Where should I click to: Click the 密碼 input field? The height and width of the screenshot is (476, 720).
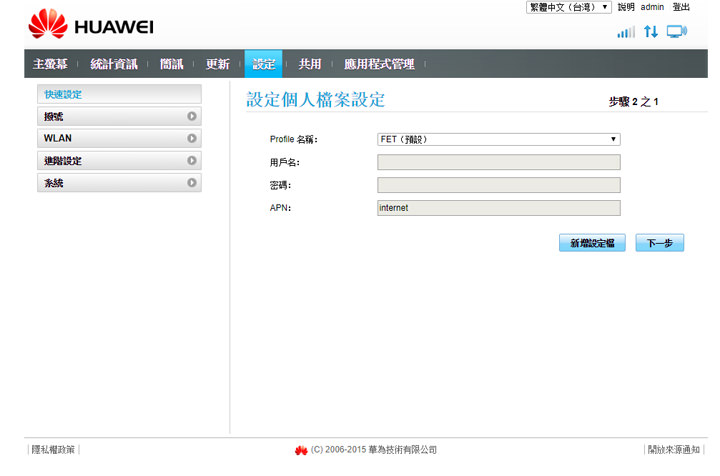point(499,185)
